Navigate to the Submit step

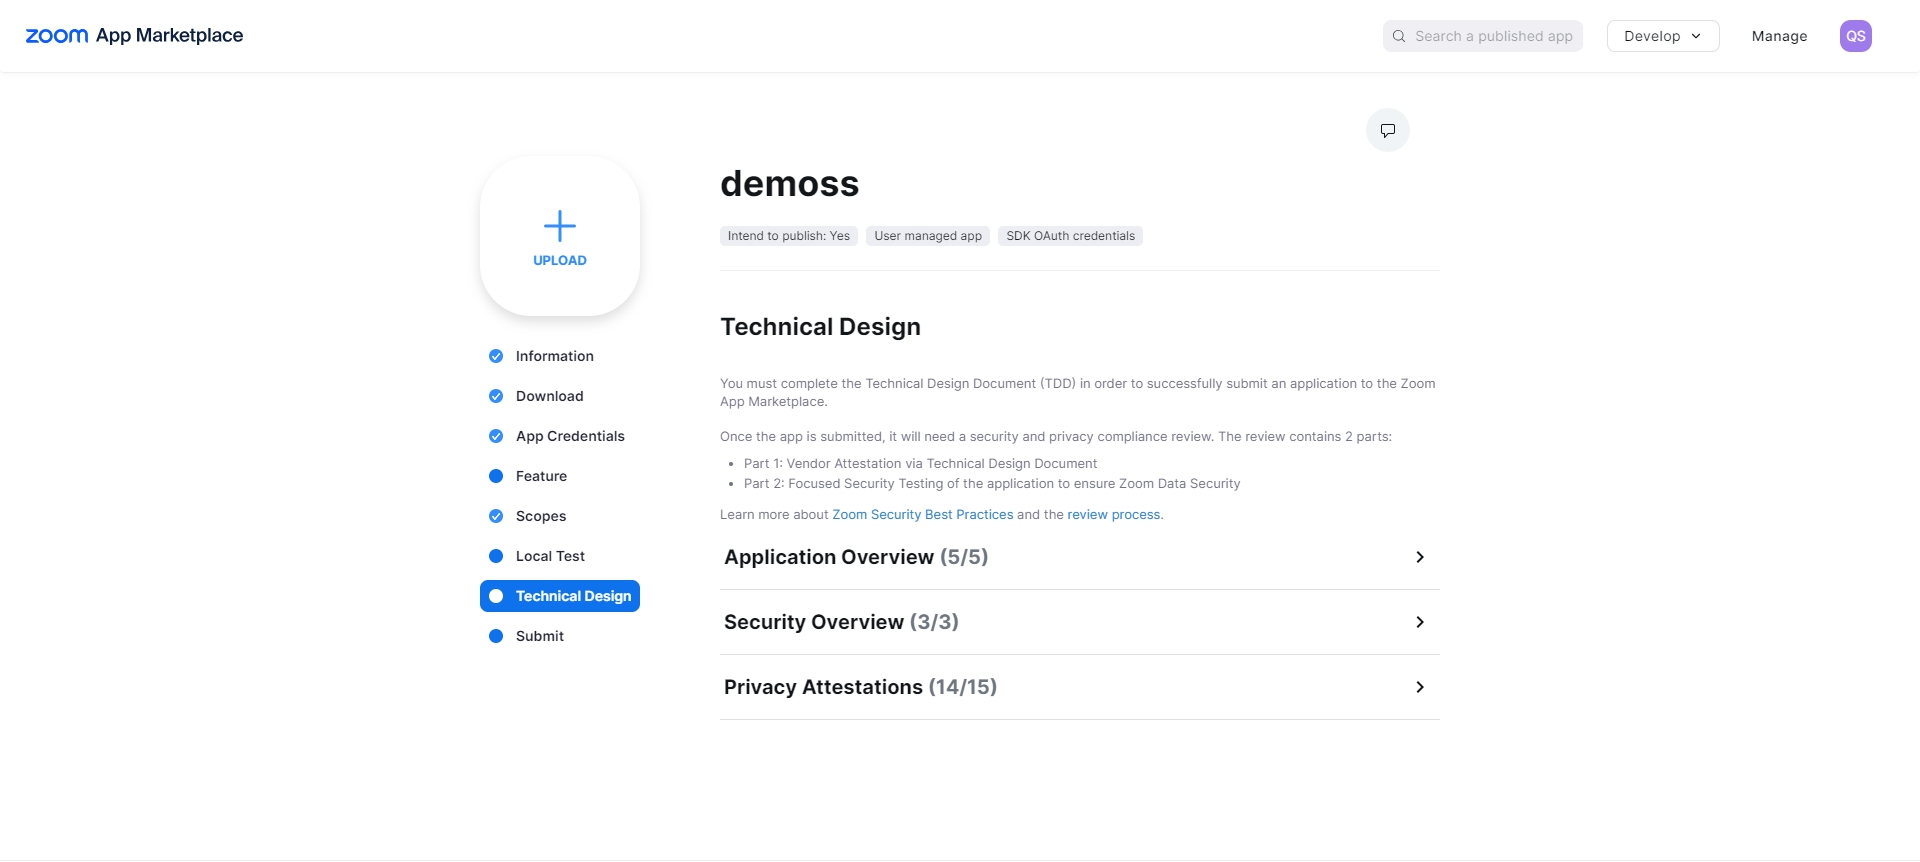pyautogui.click(x=539, y=636)
